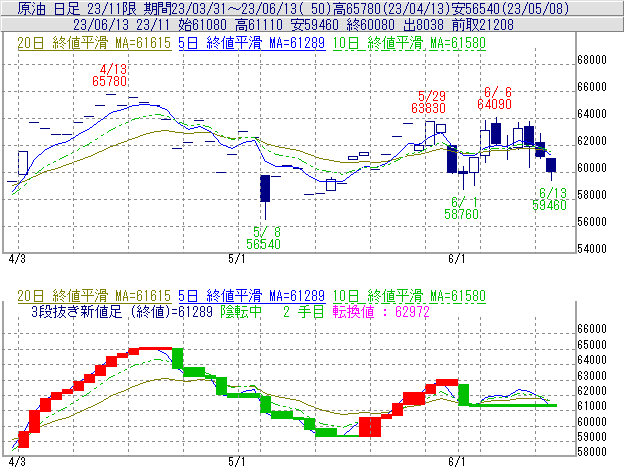Click the 5/29 peak label 63830
The image size is (624, 475).
point(428,107)
